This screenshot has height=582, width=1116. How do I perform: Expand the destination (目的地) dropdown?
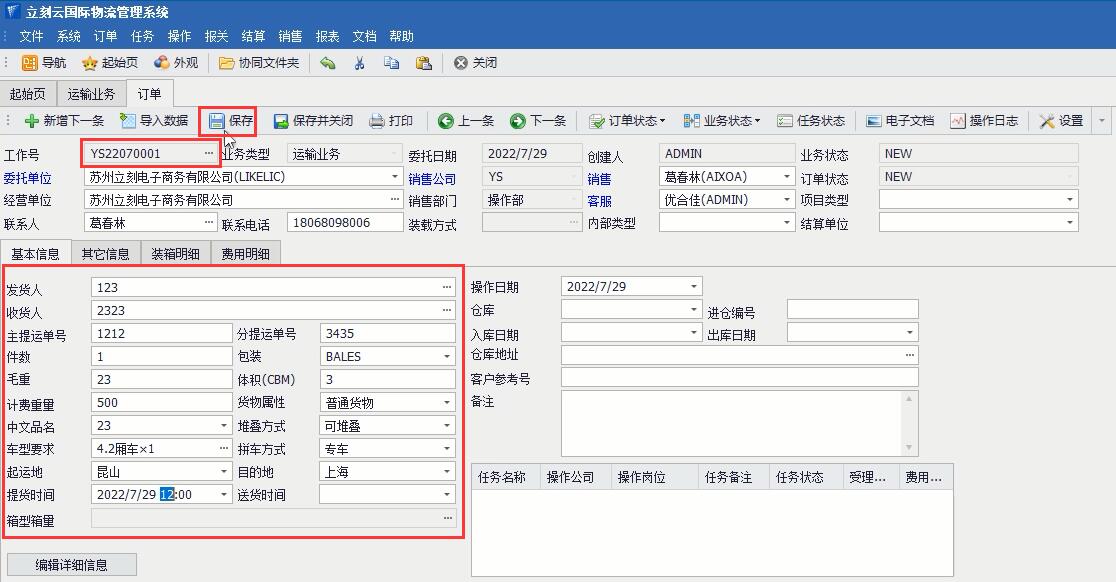point(447,472)
